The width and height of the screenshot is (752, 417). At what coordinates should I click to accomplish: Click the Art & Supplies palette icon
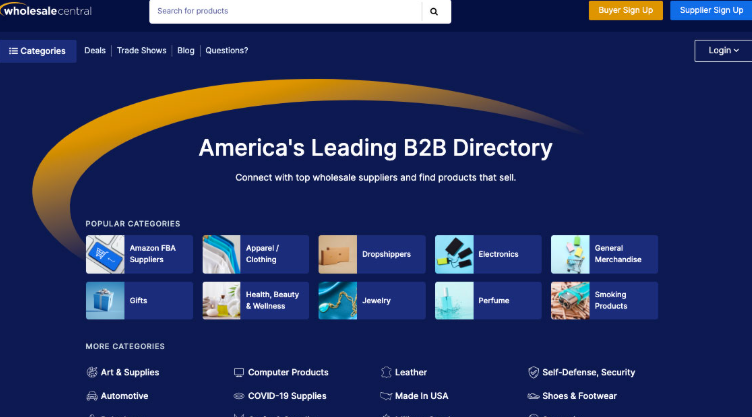click(x=92, y=372)
